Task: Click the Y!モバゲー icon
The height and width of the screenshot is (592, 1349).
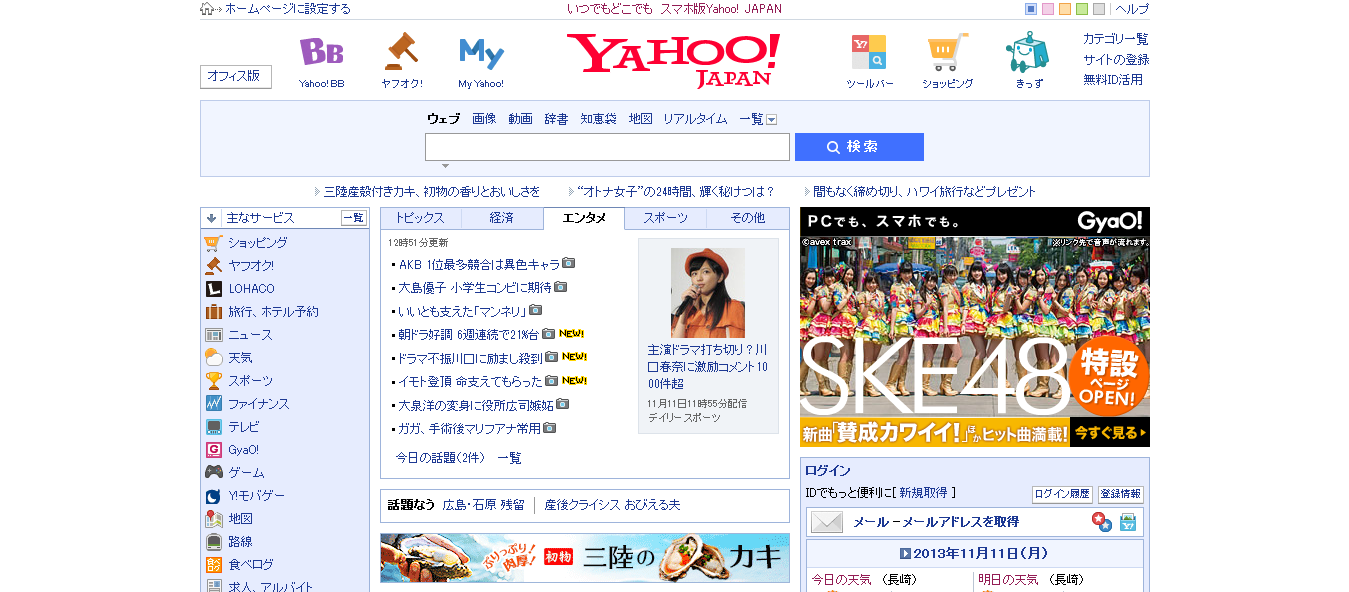Action: [x=213, y=496]
